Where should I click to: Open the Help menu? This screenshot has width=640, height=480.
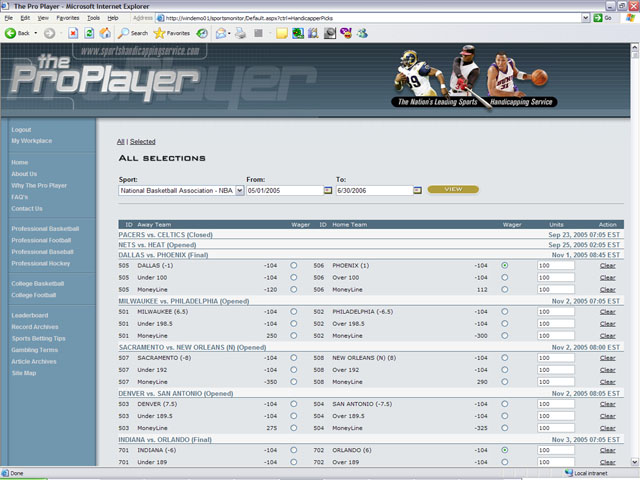click(x=113, y=18)
